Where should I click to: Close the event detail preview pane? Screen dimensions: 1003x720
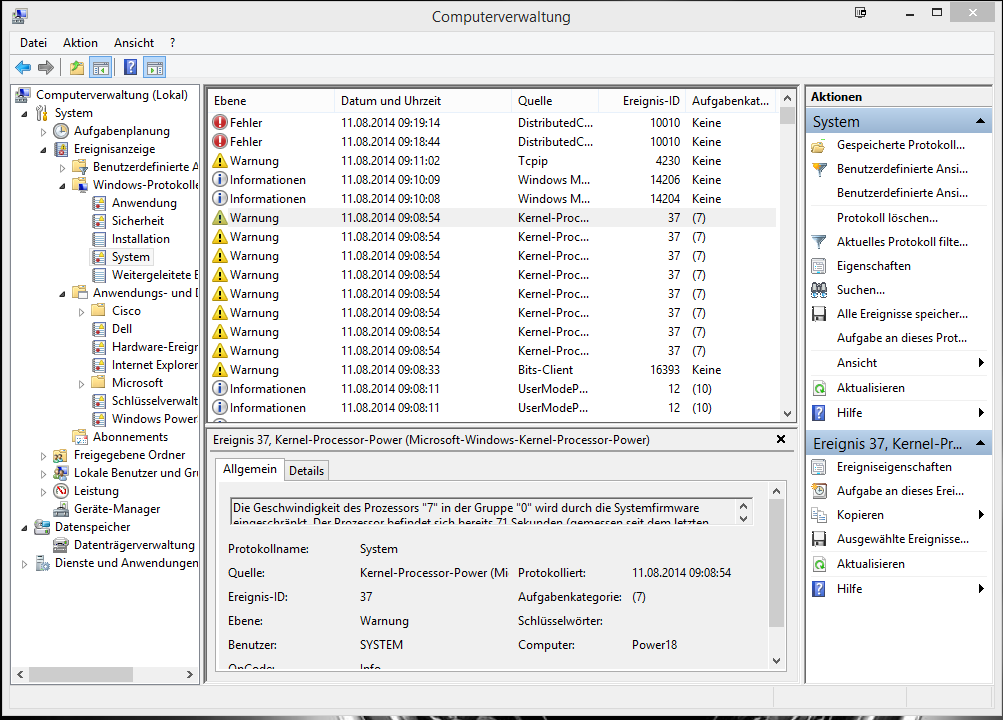(x=781, y=439)
